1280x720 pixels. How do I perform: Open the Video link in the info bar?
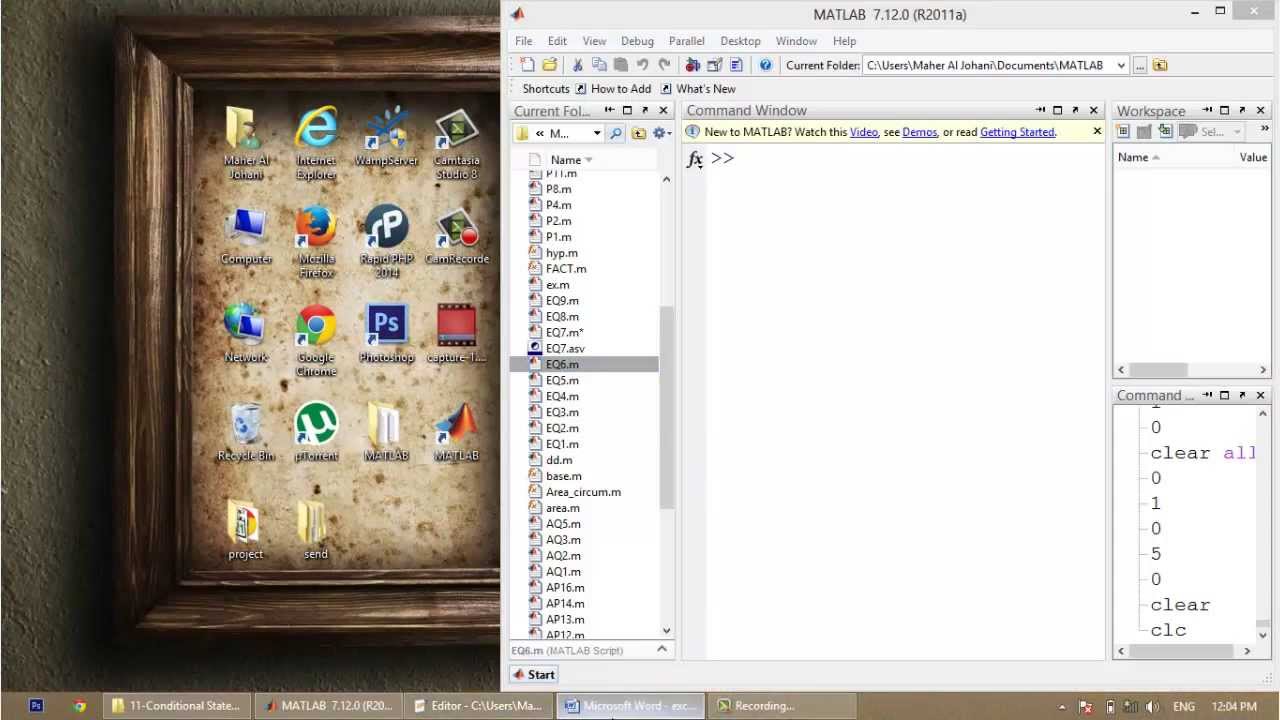tap(864, 132)
